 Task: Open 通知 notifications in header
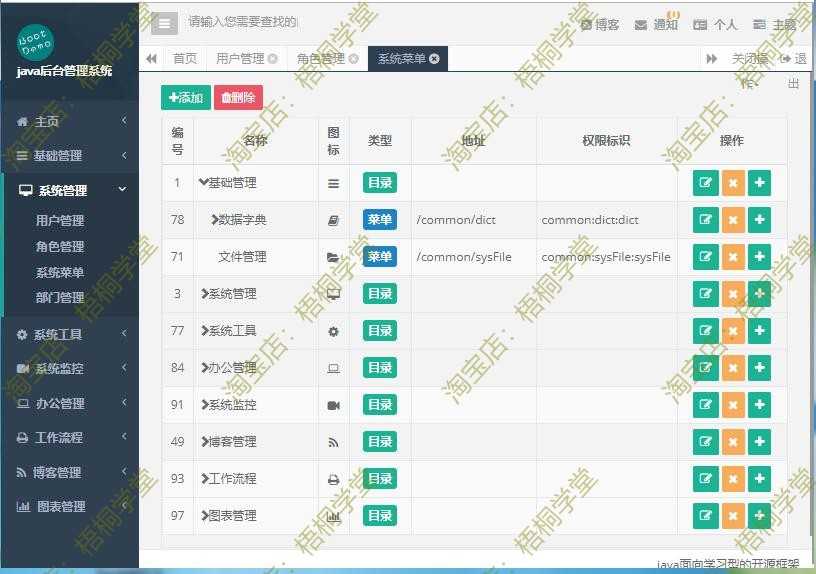tap(657, 24)
